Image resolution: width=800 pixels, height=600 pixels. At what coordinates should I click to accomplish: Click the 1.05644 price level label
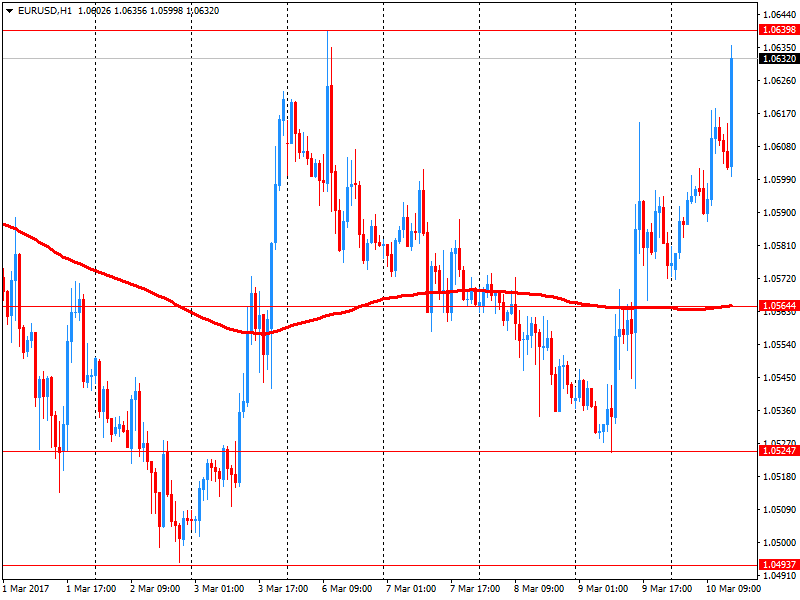779,306
